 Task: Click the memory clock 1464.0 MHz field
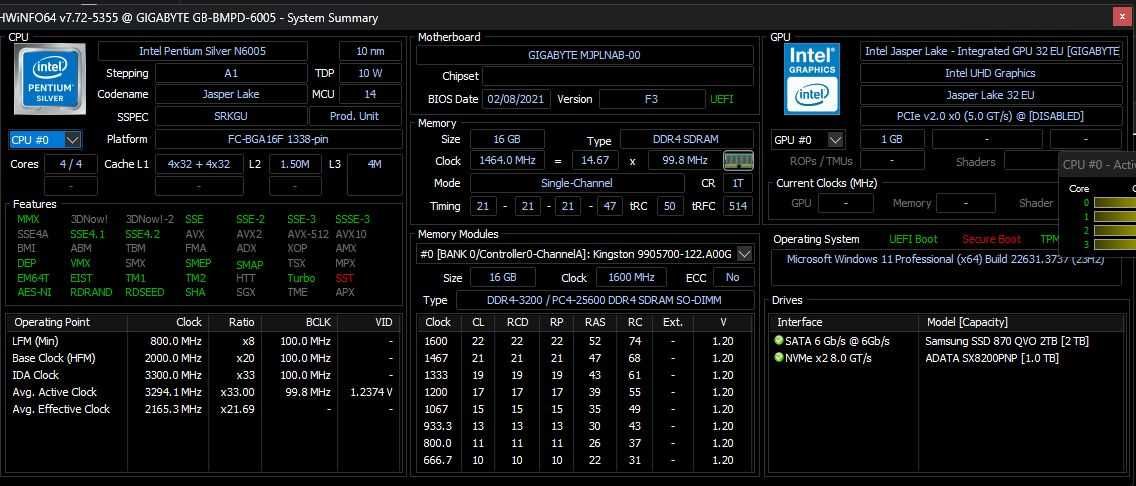506,161
